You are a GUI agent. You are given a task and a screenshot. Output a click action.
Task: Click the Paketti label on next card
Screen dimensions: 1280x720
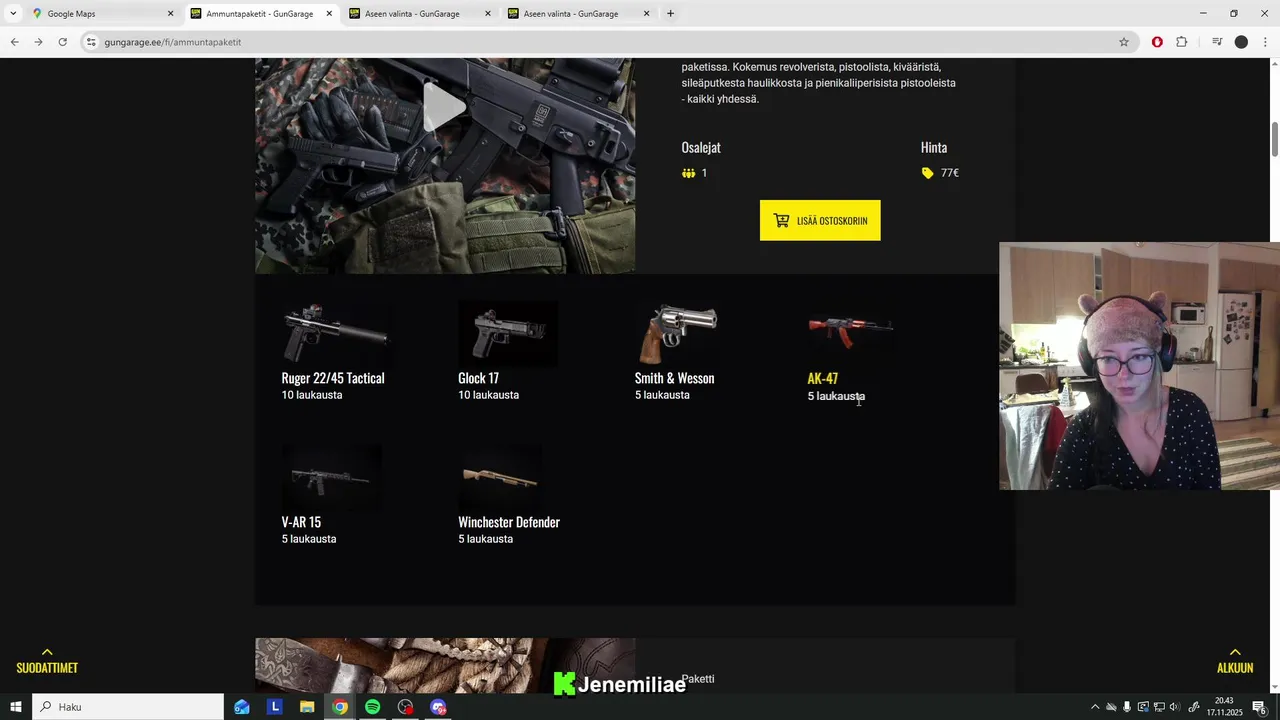click(698, 679)
